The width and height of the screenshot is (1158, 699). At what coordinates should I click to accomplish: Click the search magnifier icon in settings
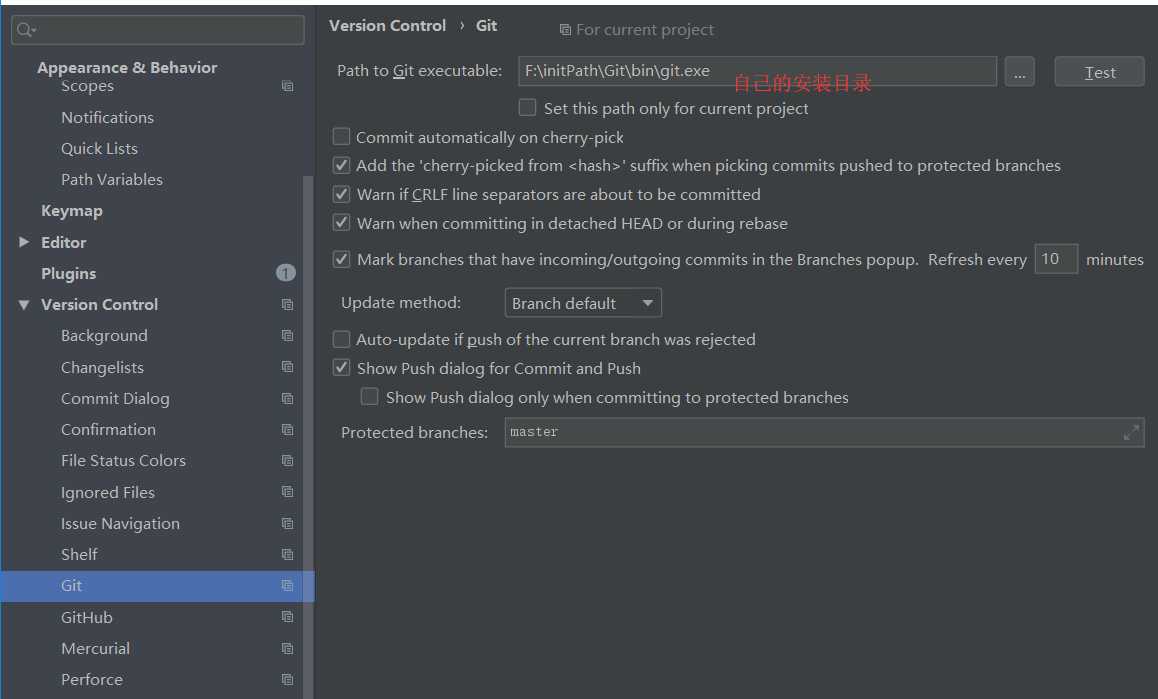(25, 30)
